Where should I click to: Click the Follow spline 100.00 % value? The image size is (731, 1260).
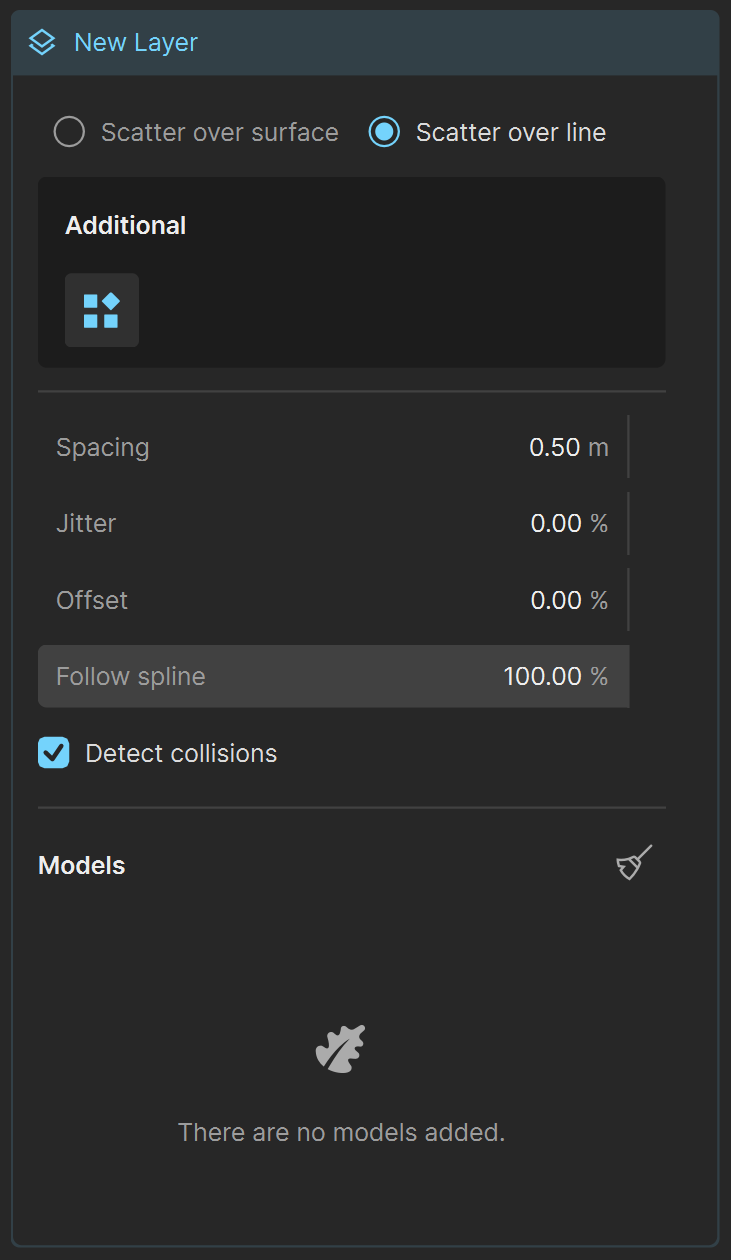[556, 676]
